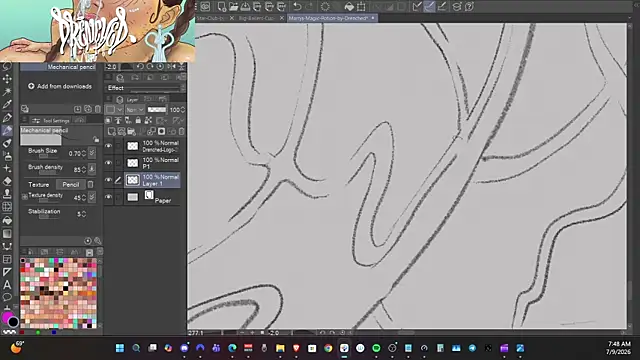This screenshot has height=360, width=640.
Task: Click the Fill bucket icon in the command bar
Action: 349,7
